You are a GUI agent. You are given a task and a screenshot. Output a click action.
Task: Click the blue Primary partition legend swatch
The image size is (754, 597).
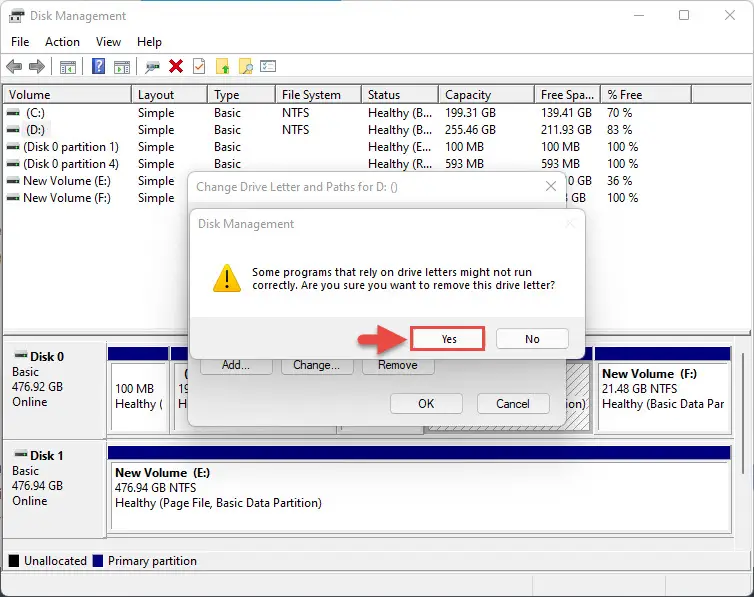point(98,561)
